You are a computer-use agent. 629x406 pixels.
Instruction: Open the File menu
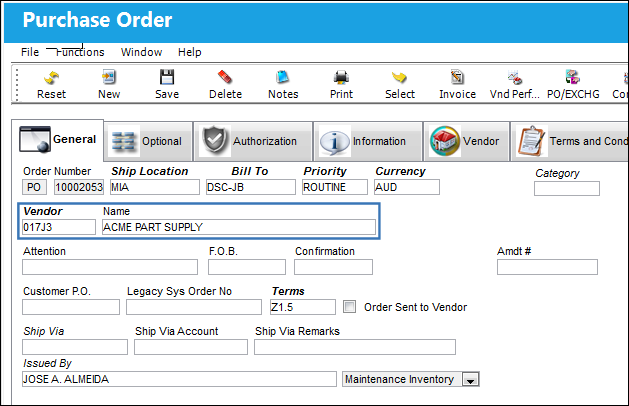pos(30,52)
